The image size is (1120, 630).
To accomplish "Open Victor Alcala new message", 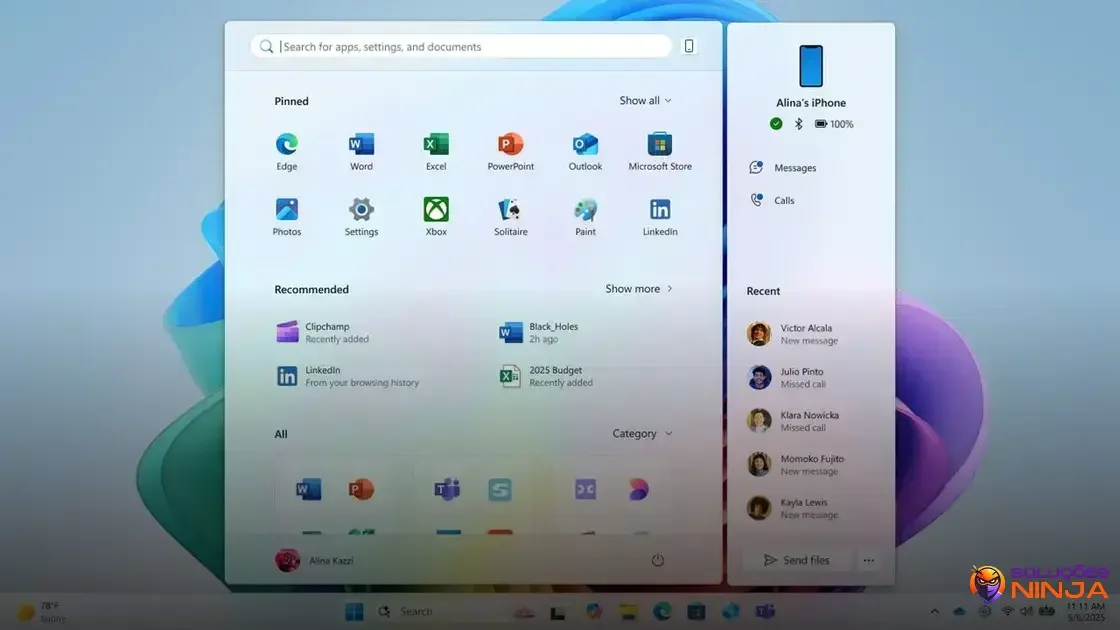I will coord(793,334).
